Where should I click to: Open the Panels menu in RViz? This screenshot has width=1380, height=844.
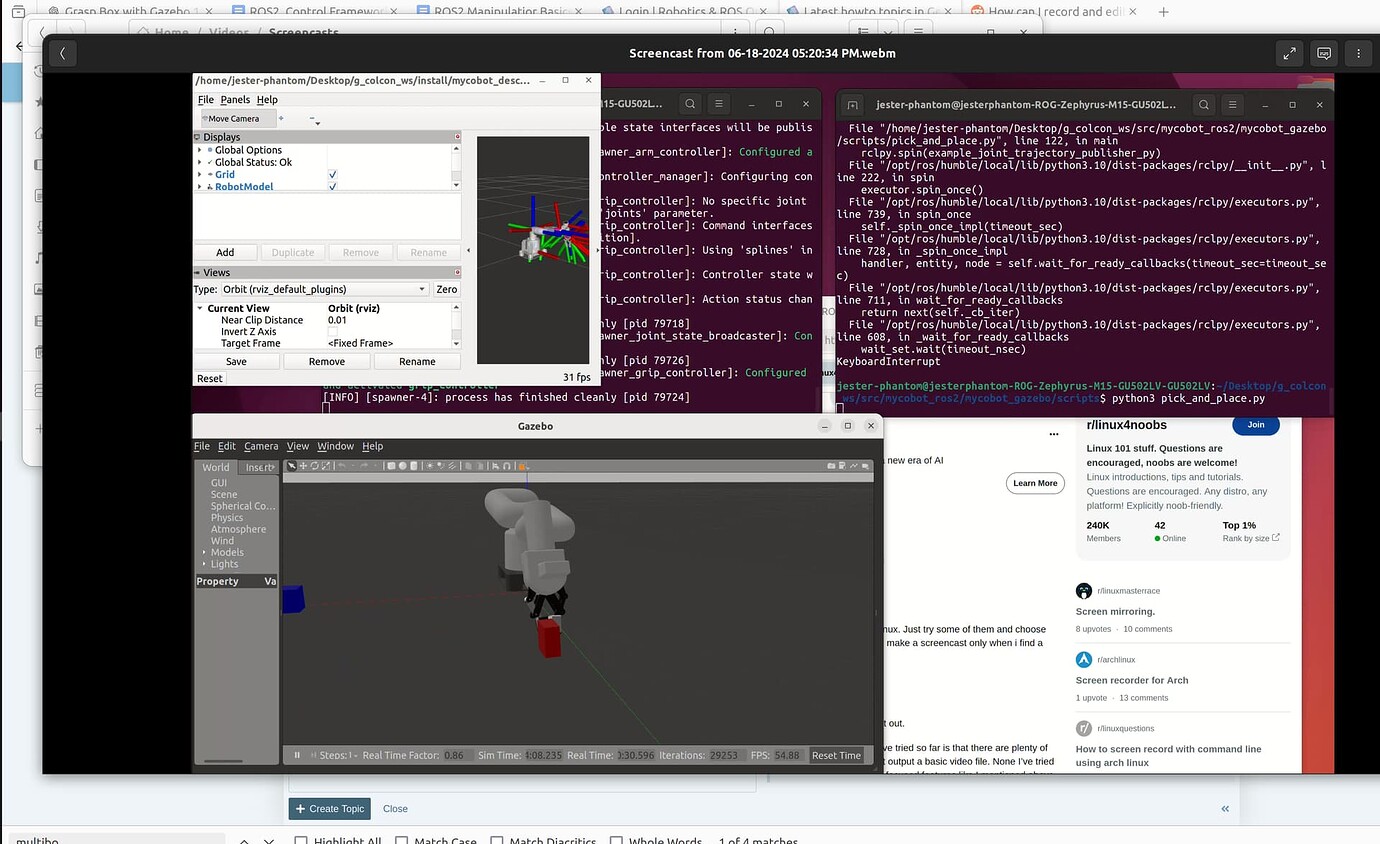[x=235, y=100]
